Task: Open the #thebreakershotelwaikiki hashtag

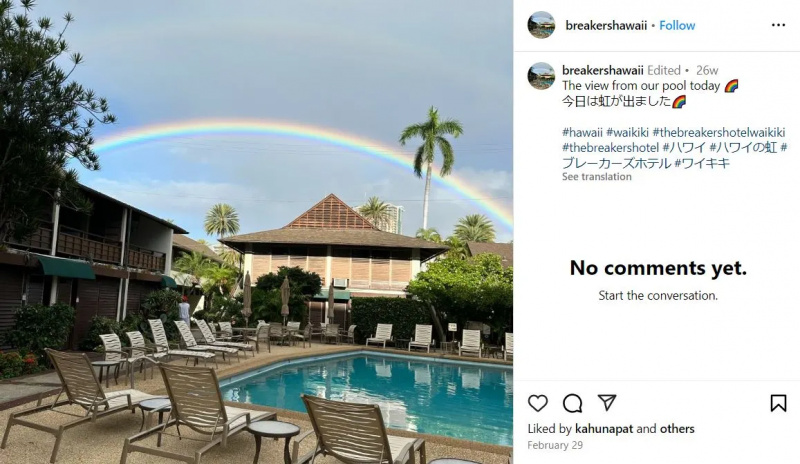Action: (718, 132)
